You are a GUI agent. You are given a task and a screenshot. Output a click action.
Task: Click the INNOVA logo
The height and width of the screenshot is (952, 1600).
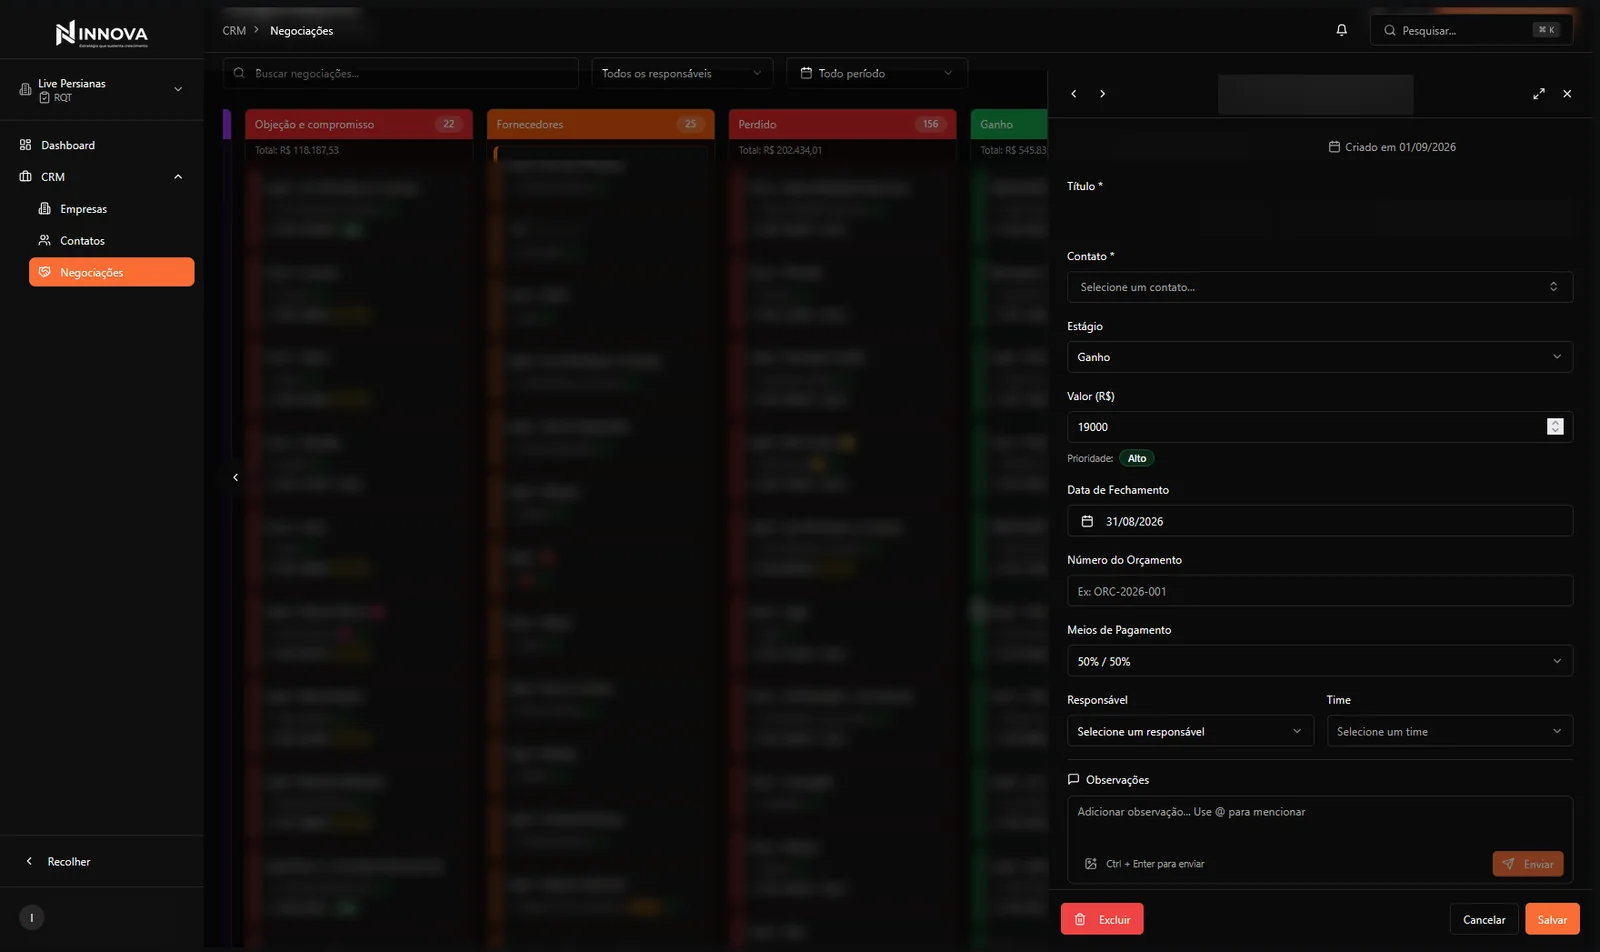coord(101,34)
